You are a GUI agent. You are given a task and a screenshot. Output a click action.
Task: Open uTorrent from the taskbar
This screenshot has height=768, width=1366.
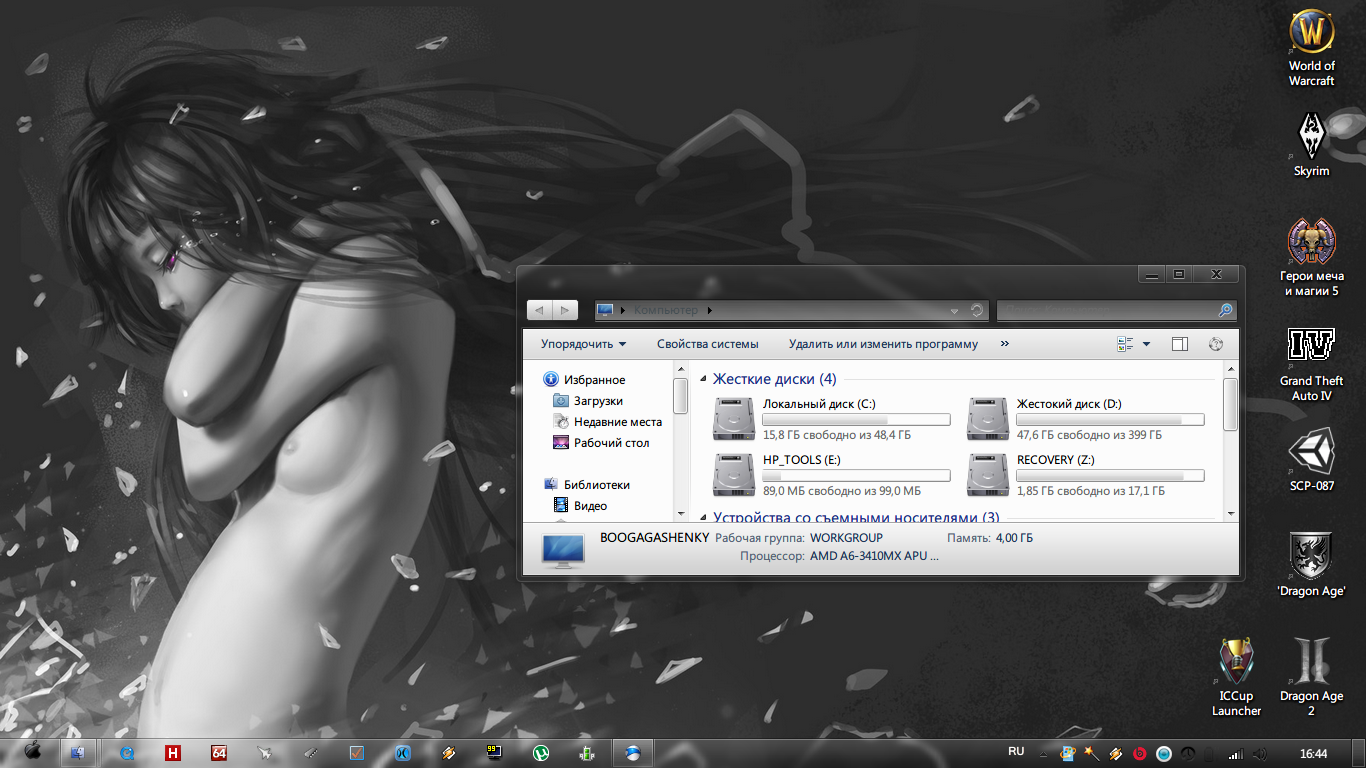coord(540,753)
